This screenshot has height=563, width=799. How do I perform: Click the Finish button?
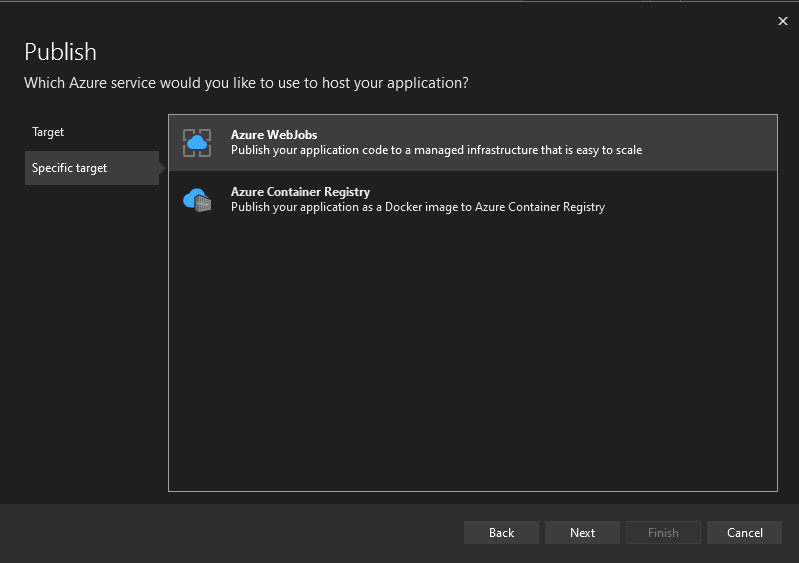pyautogui.click(x=663, y=532)
